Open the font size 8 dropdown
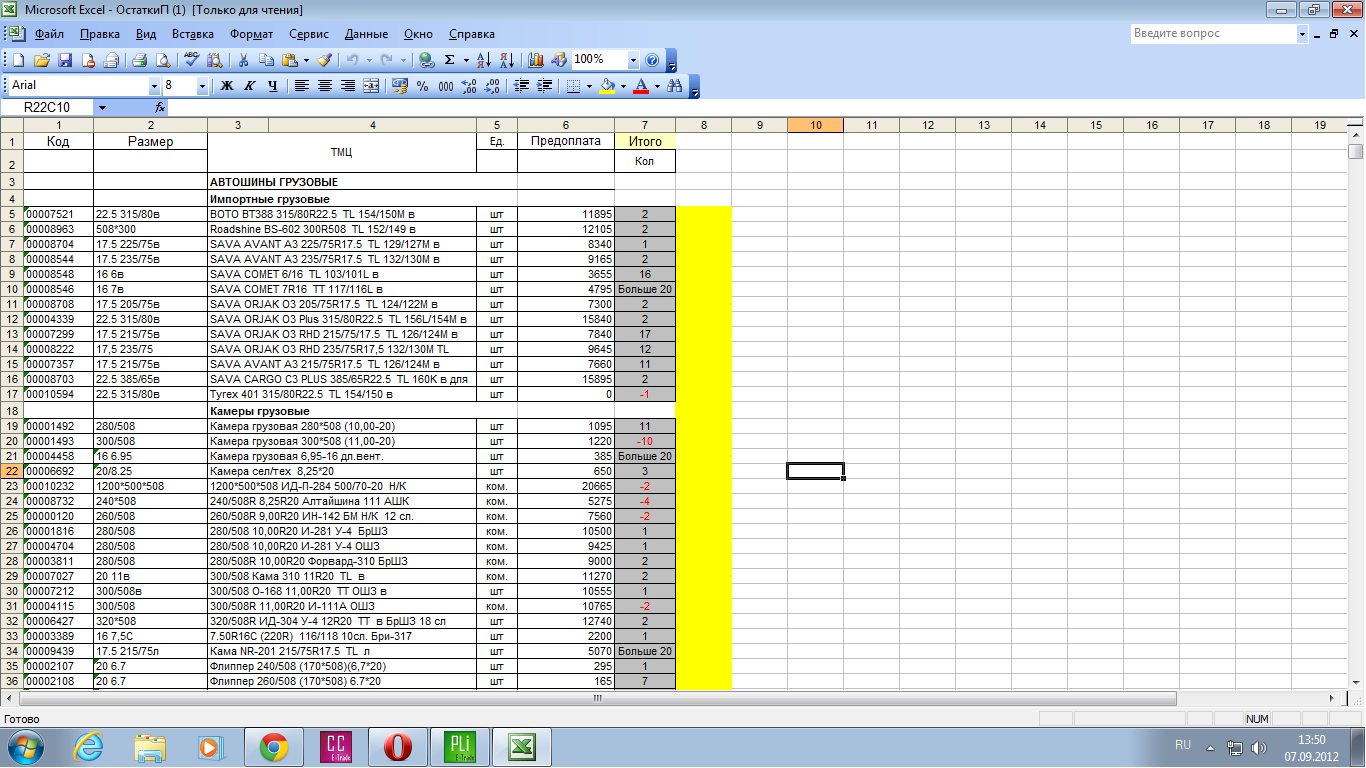 202,86
